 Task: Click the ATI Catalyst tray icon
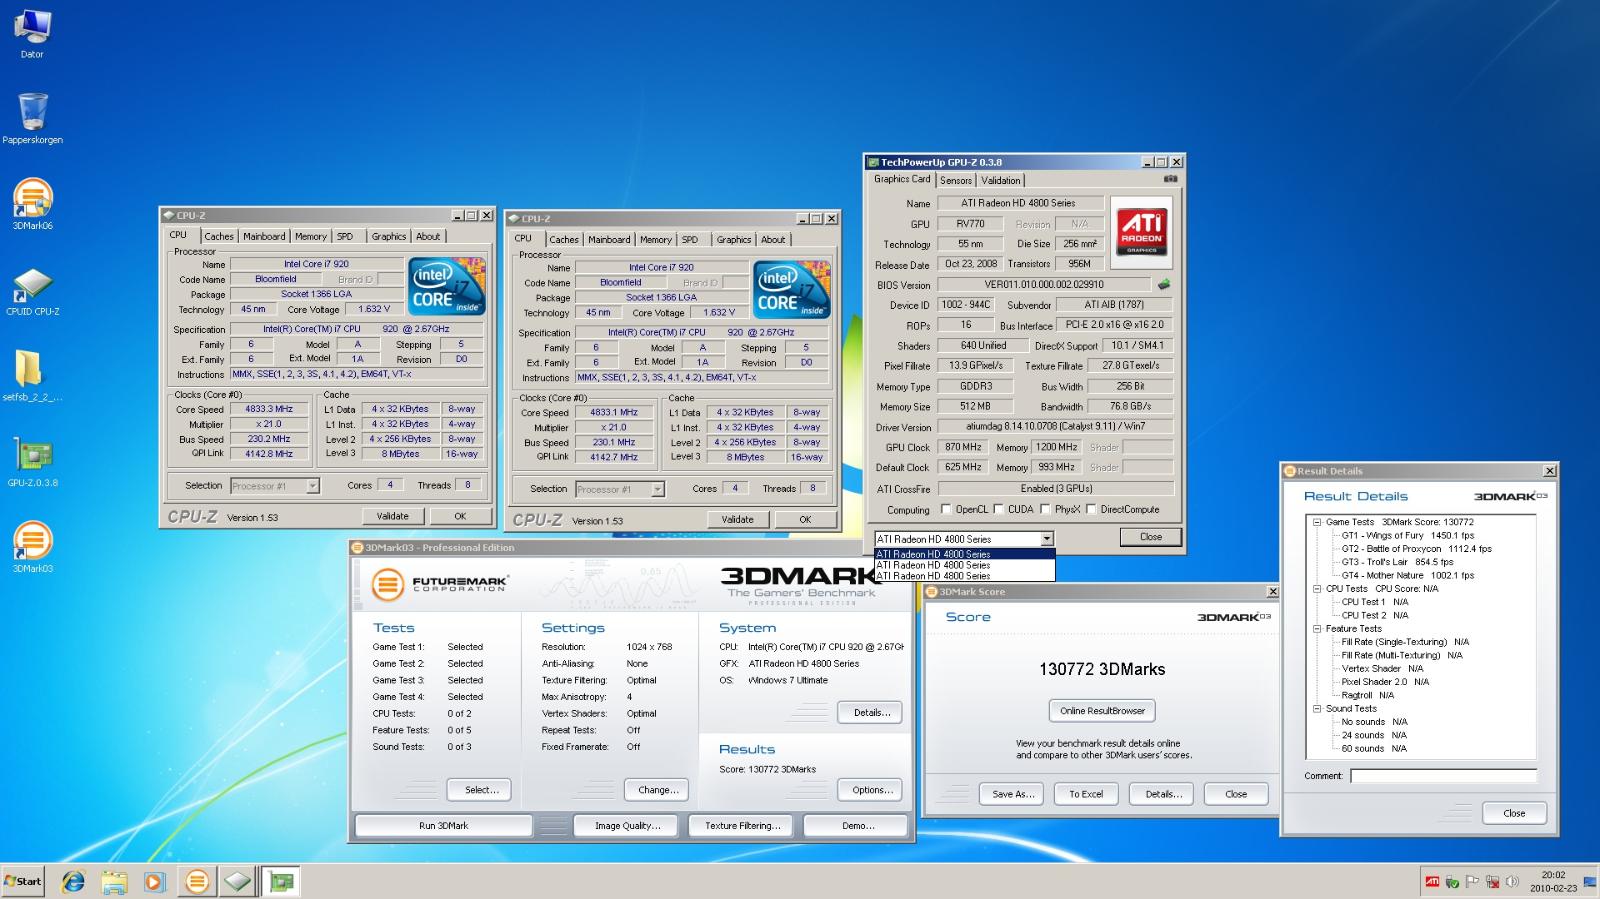pos(1432,881)
